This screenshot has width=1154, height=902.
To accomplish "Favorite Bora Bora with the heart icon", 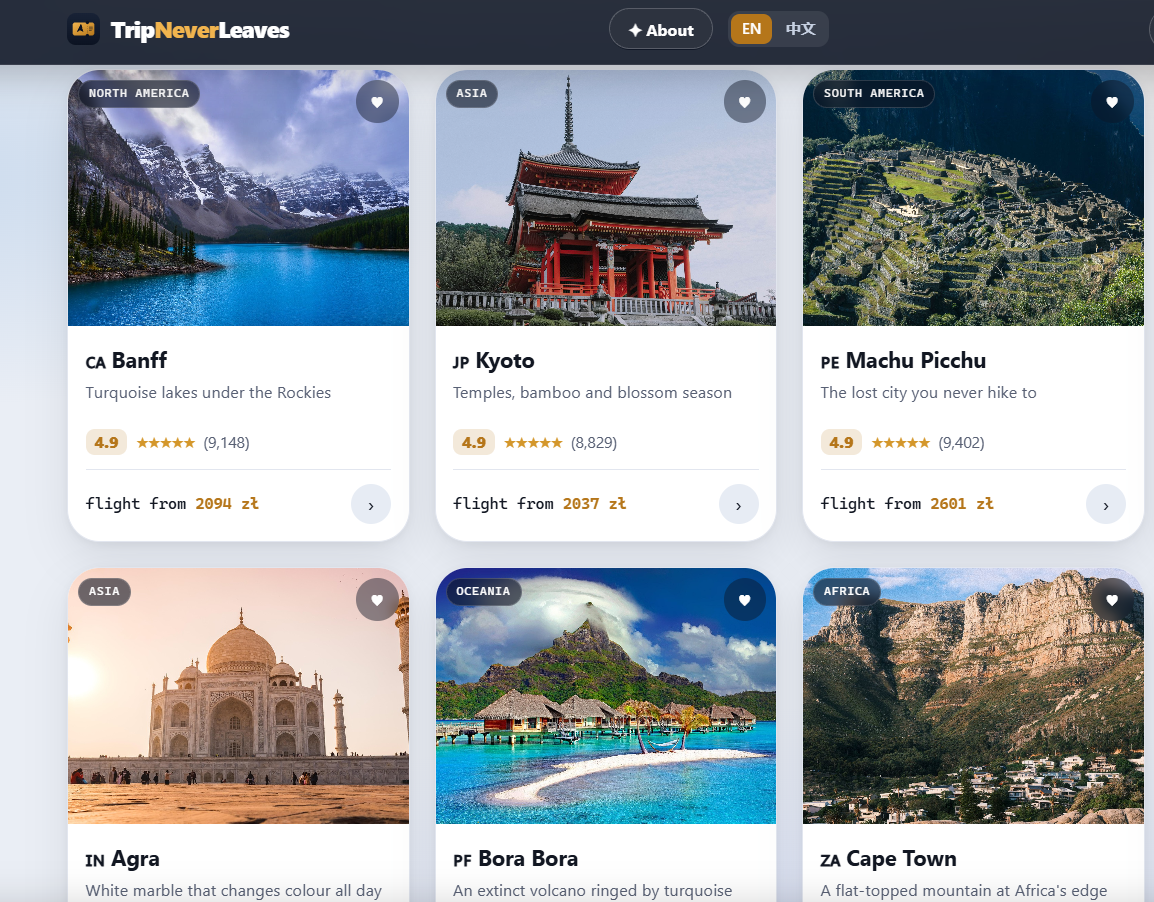I will pyautogui.click(x=744, y=600).
